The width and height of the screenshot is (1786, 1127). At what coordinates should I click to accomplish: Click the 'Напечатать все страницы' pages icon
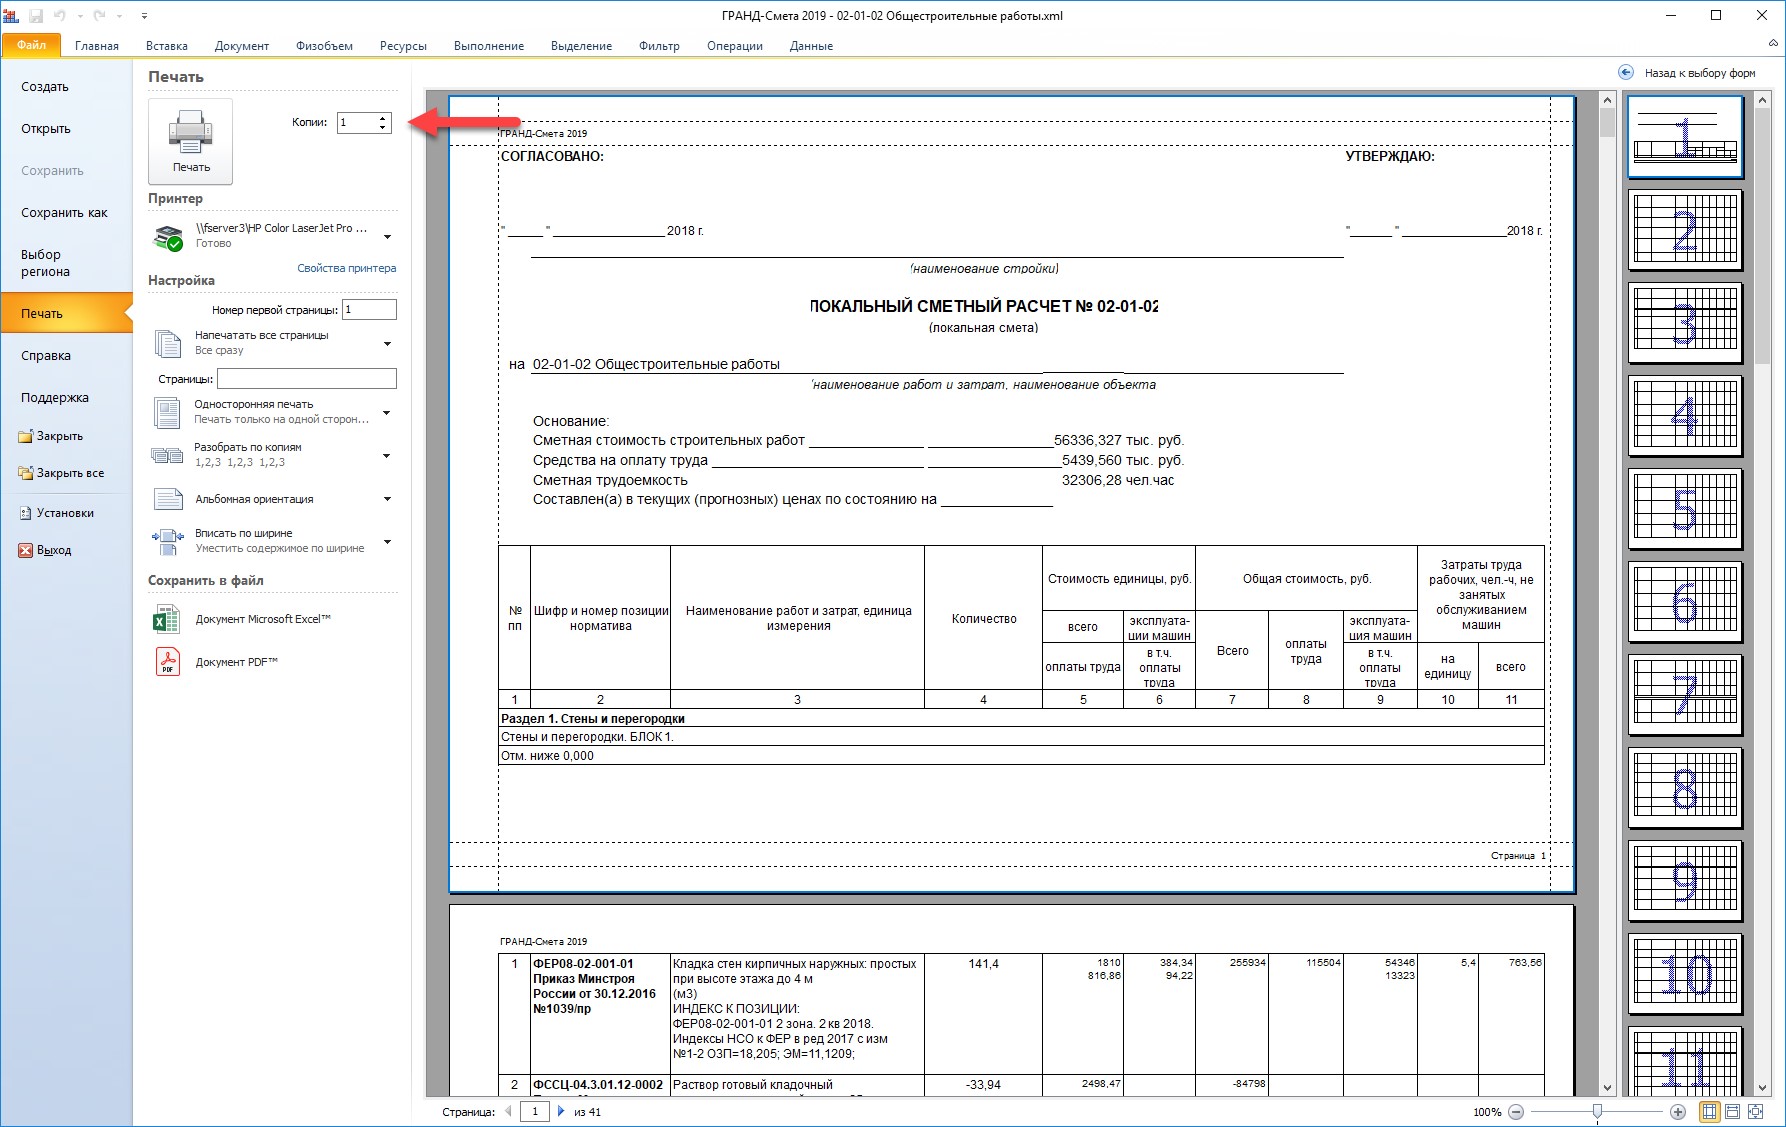(x=167, y=343)
